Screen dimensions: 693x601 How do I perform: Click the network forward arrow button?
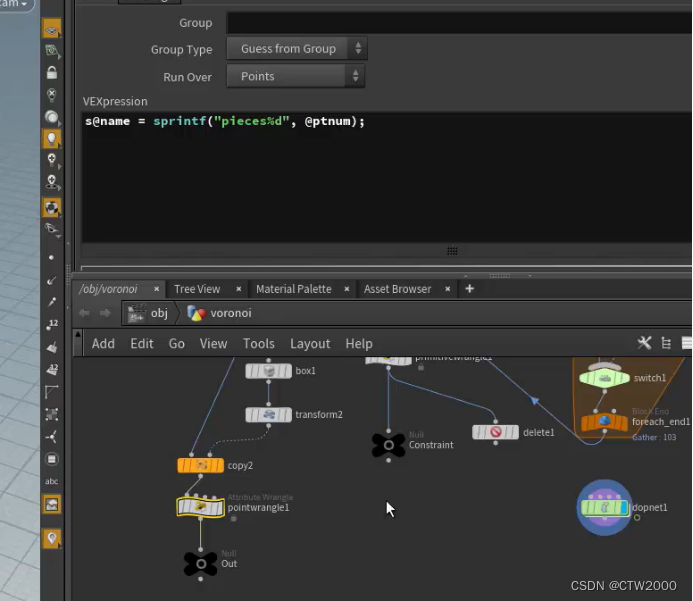pos(105,313)
